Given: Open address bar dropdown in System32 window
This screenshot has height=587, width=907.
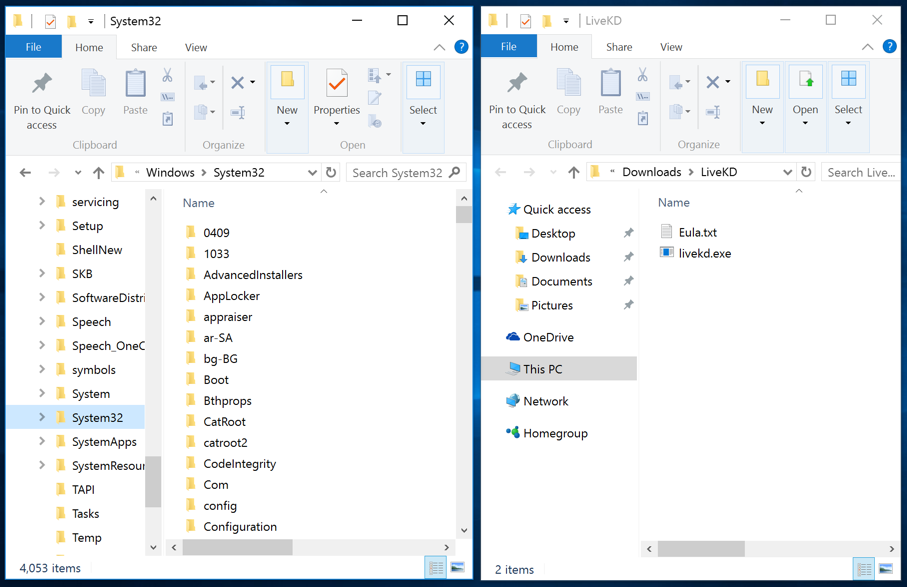Looking at the screenshot, I should [312, 172].
